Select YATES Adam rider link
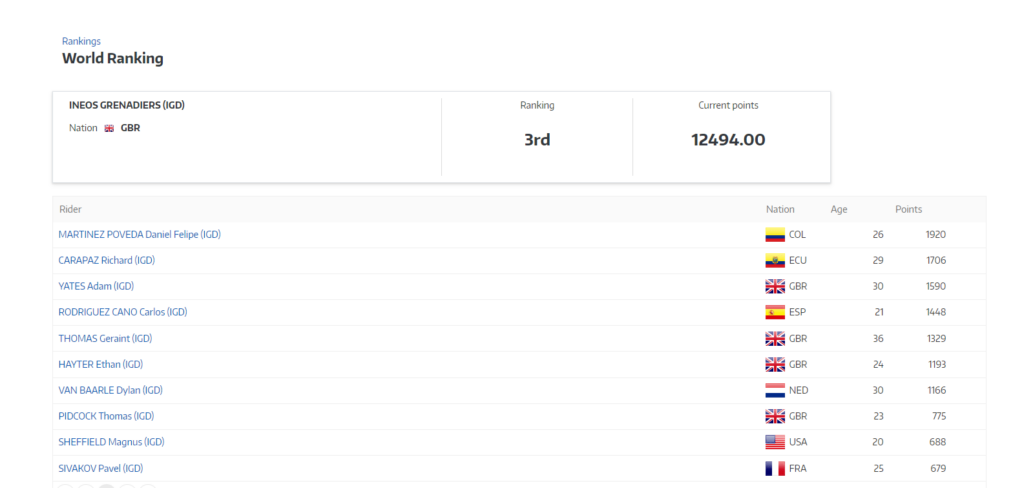The image size is (1024, 488). [96, 286]
